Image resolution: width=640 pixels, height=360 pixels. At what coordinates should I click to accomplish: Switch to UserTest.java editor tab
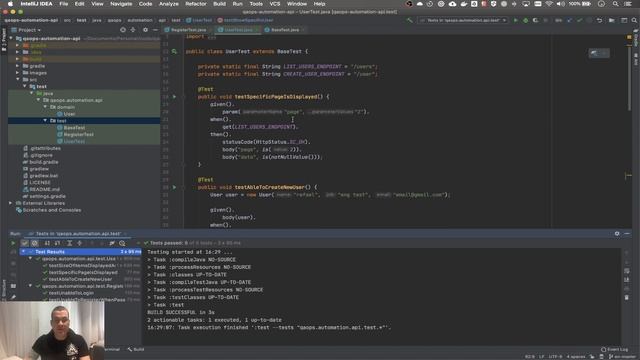[x=238, y=30]
